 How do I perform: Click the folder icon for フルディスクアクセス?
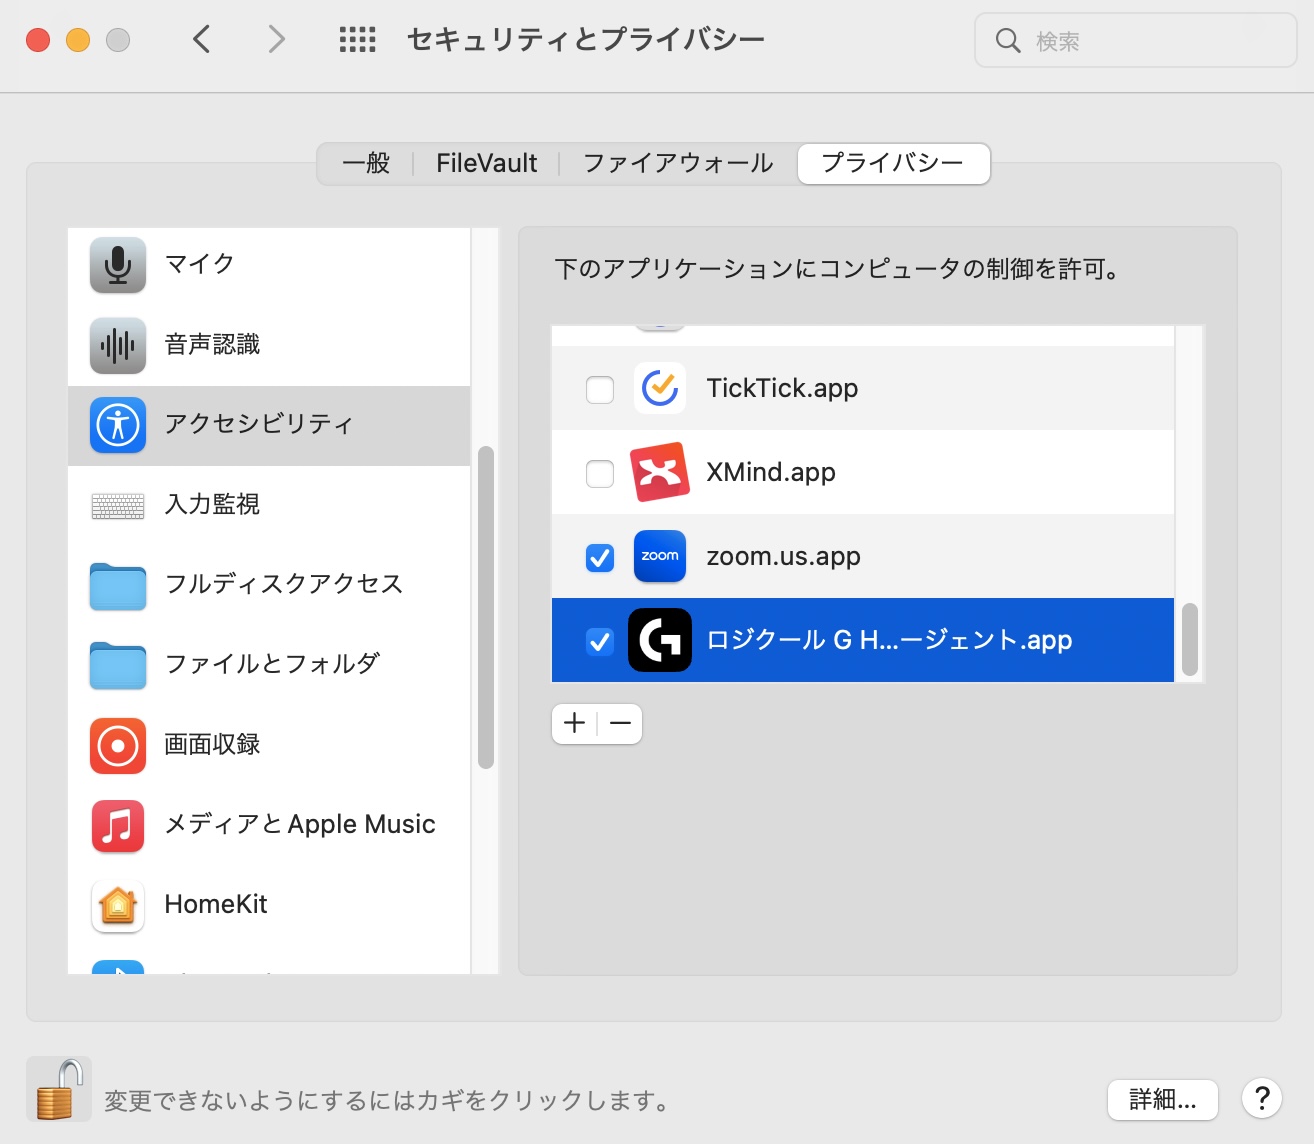(x=118, y=586)
